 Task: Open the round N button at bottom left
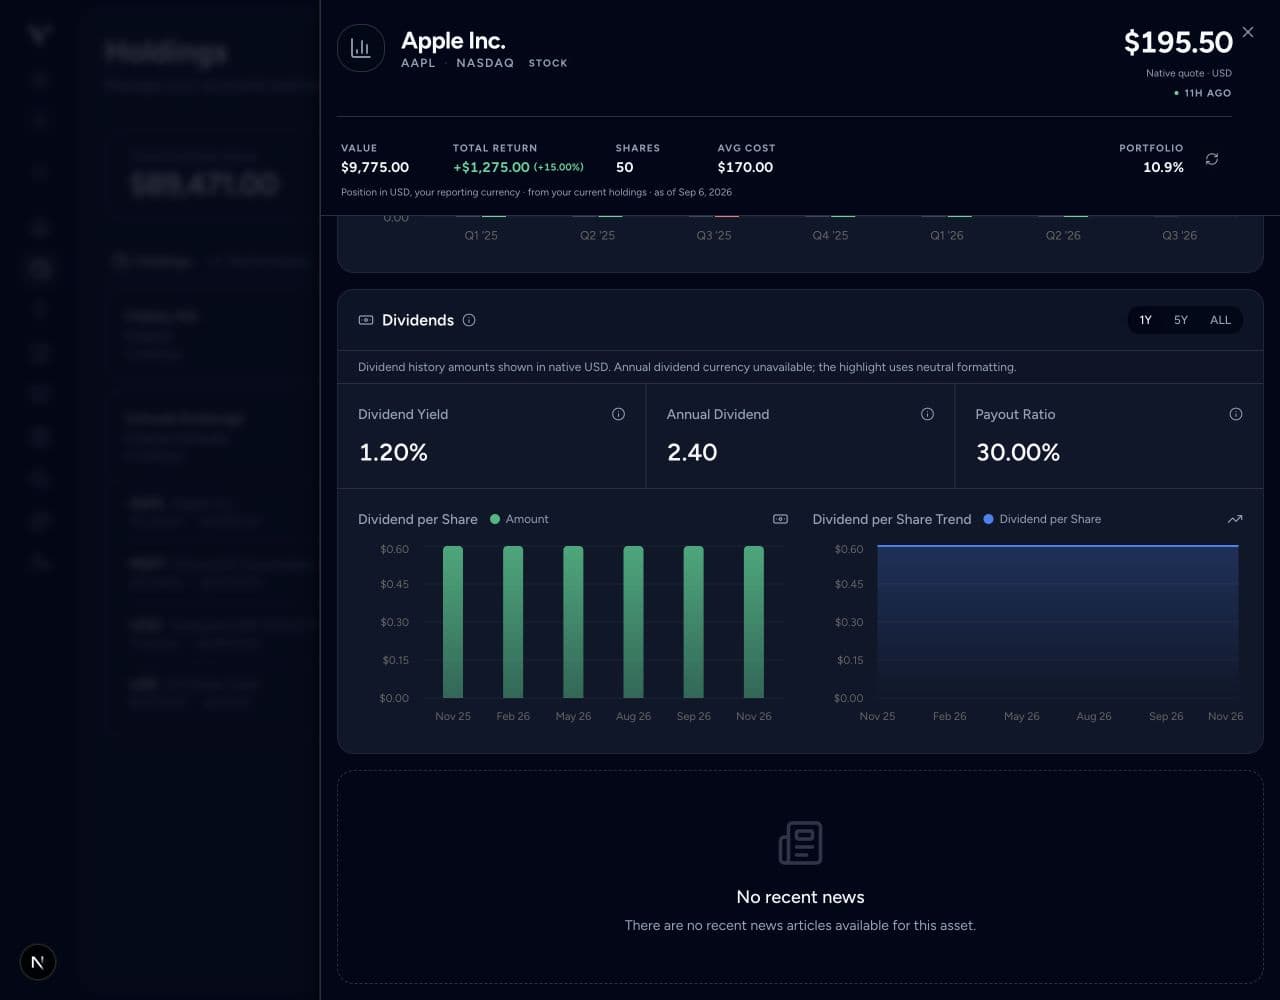pyautogui.click(x=38, y=962)
